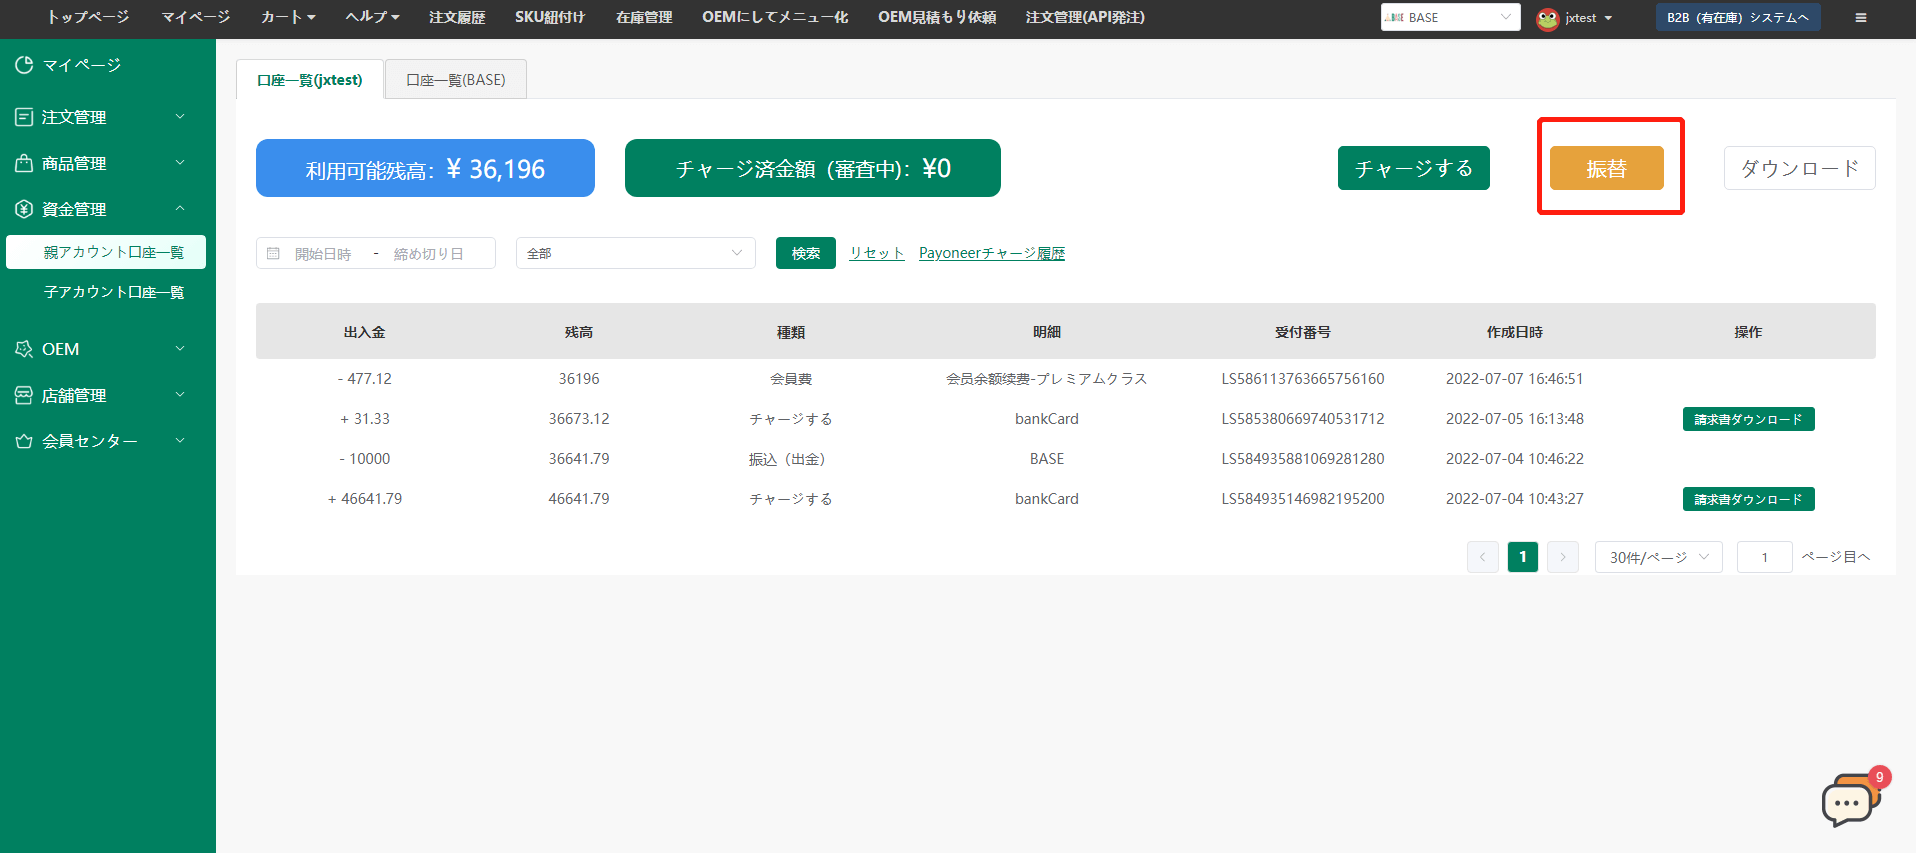Expand the OEM sidebar section
Viewport: 1916px width, 853px height.
[180, 349]
